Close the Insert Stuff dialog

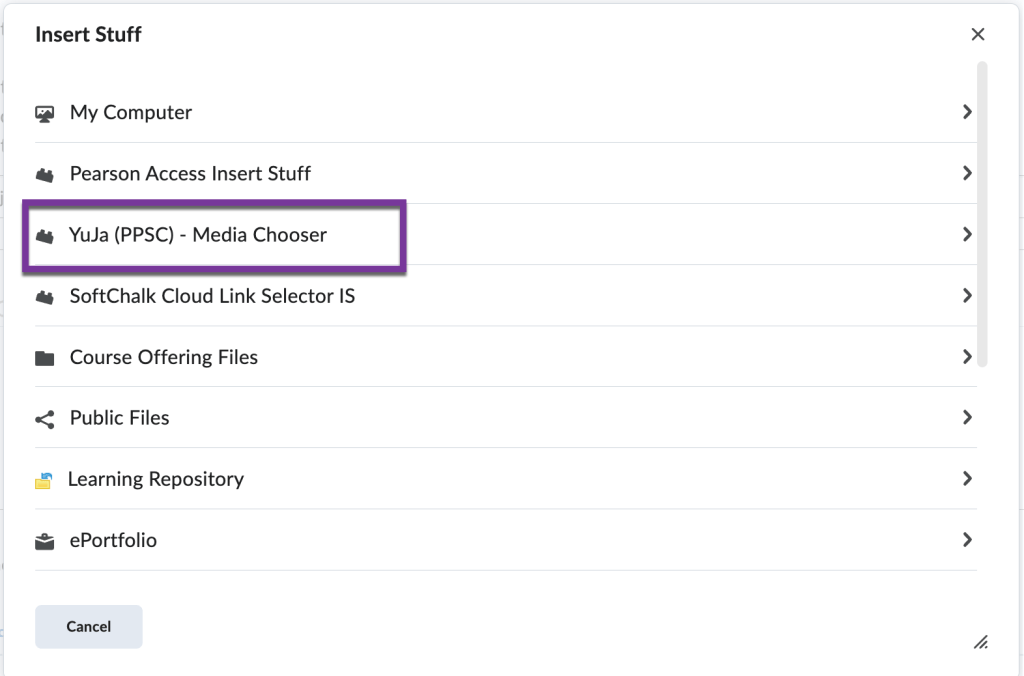click(x=977, y=33)
